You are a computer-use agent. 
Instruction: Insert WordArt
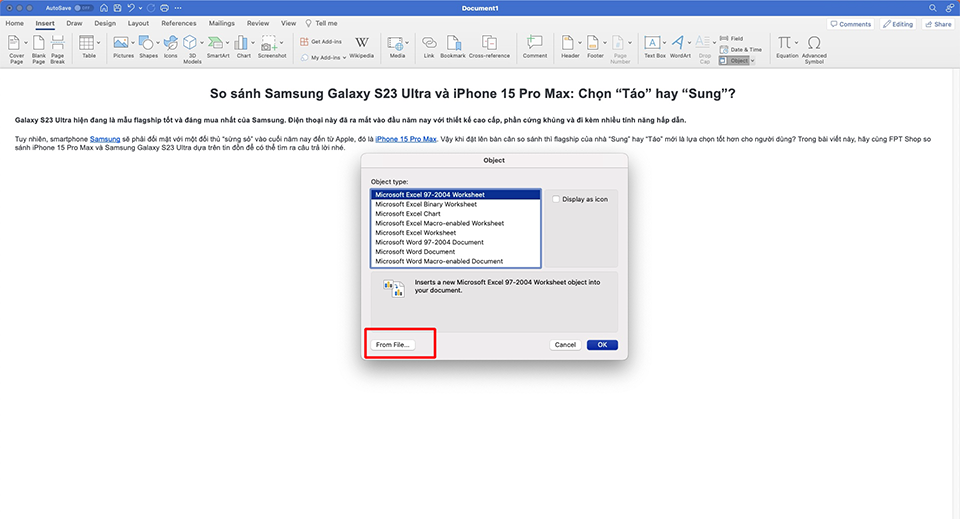click(678, 47)
